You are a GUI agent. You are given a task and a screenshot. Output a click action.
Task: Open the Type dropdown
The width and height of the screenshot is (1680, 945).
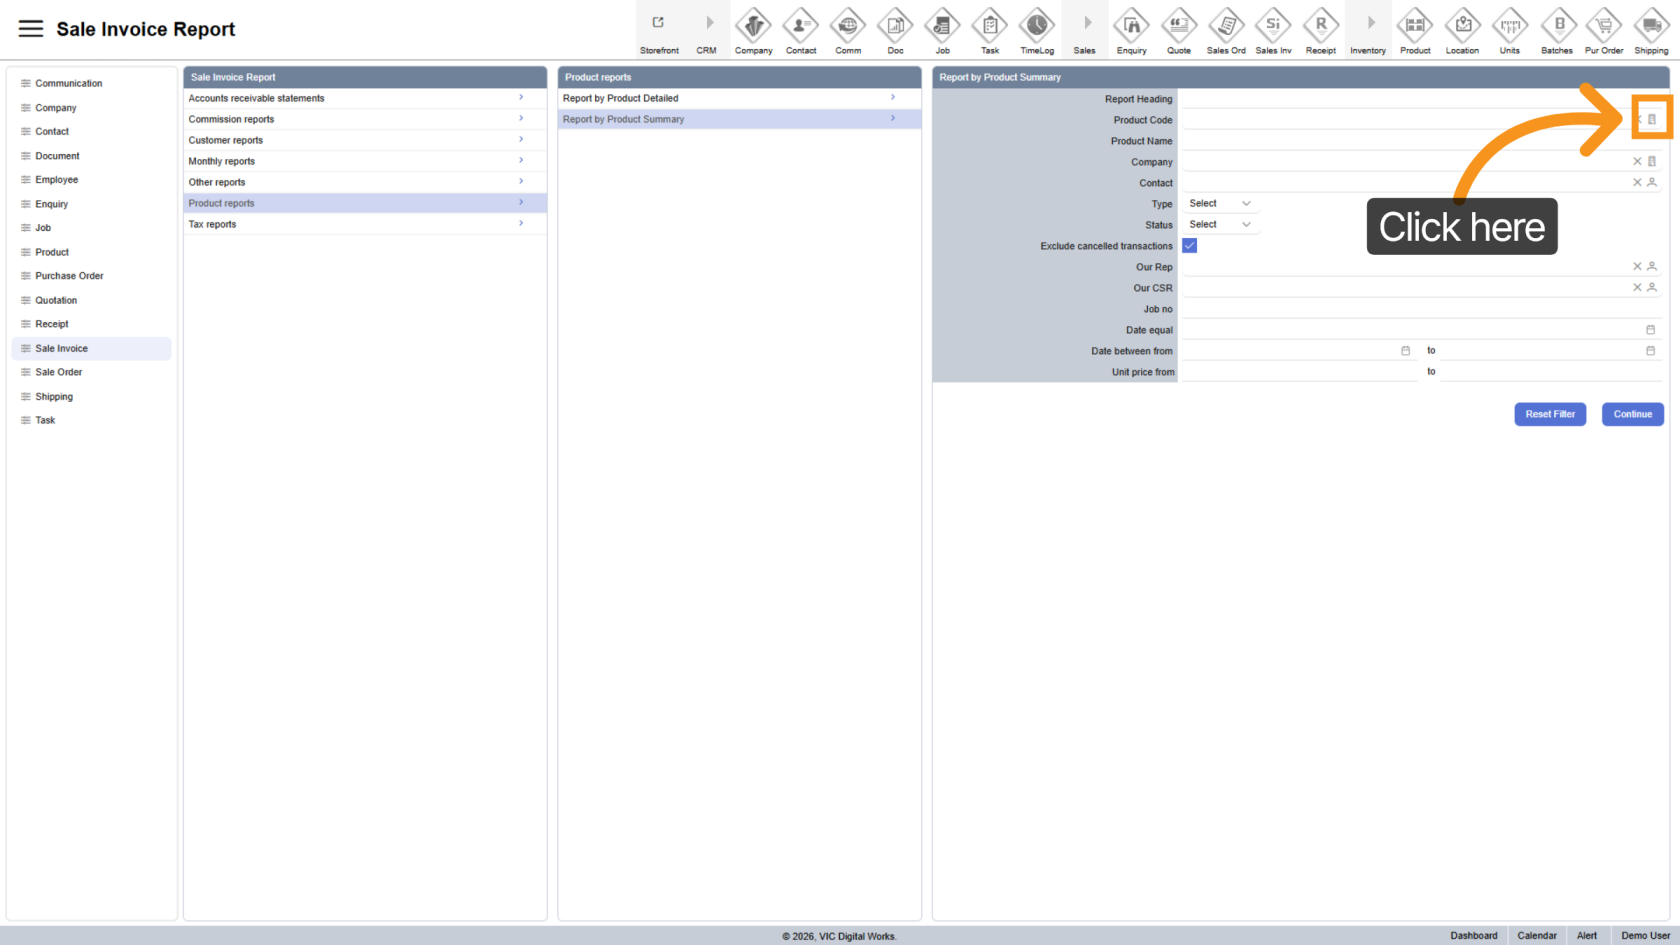point(1220,204)
